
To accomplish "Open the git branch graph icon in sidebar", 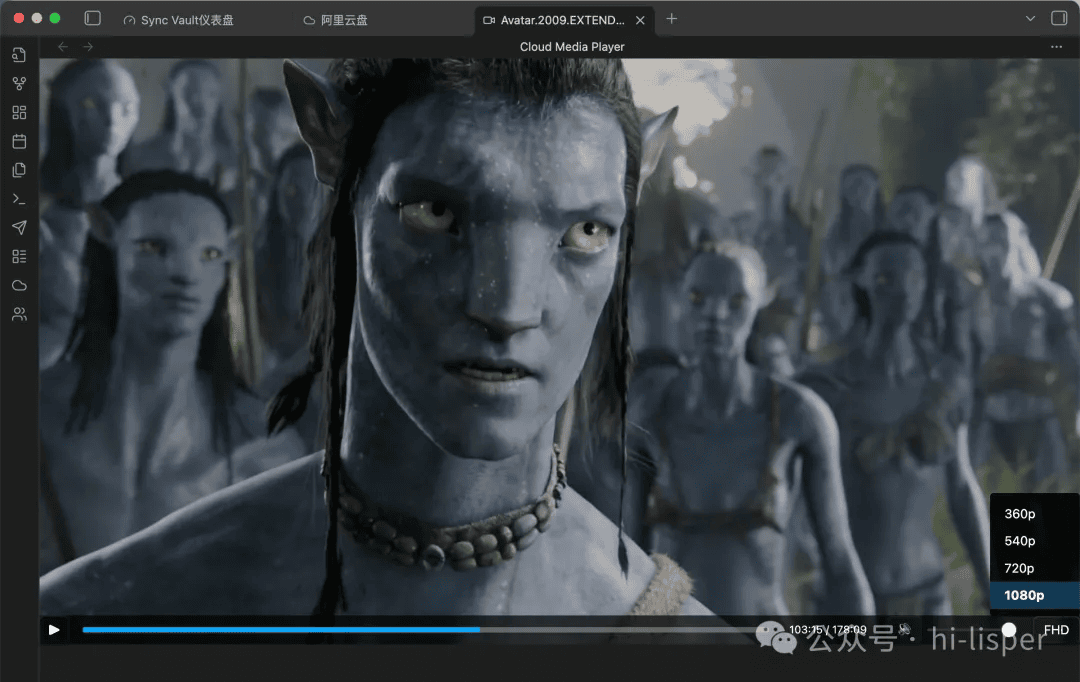I will (x=19, y=83).
